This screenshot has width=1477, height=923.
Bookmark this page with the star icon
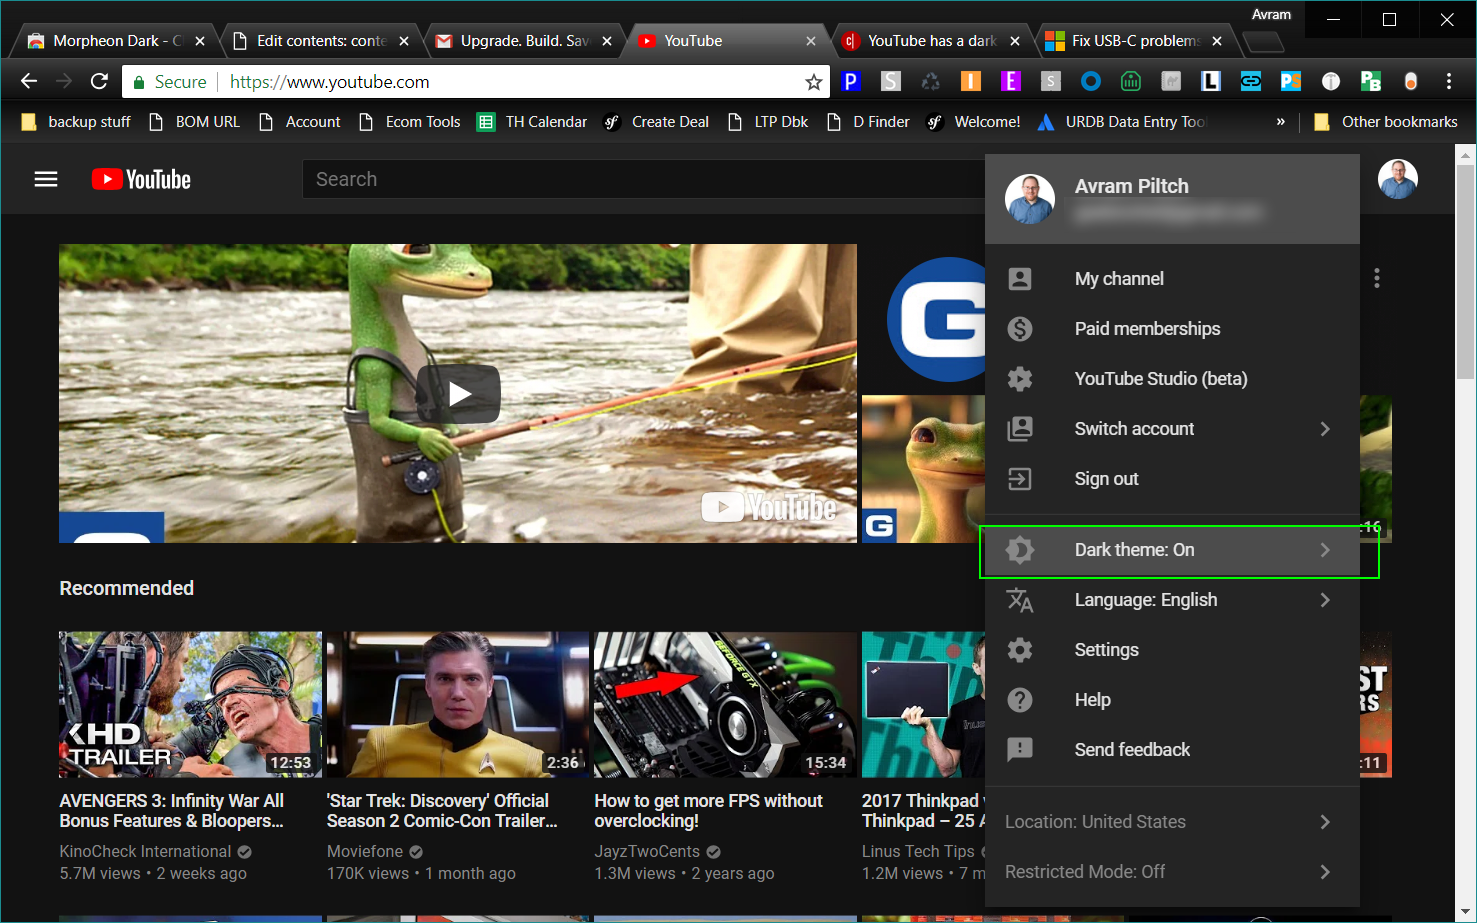(814, 82)
